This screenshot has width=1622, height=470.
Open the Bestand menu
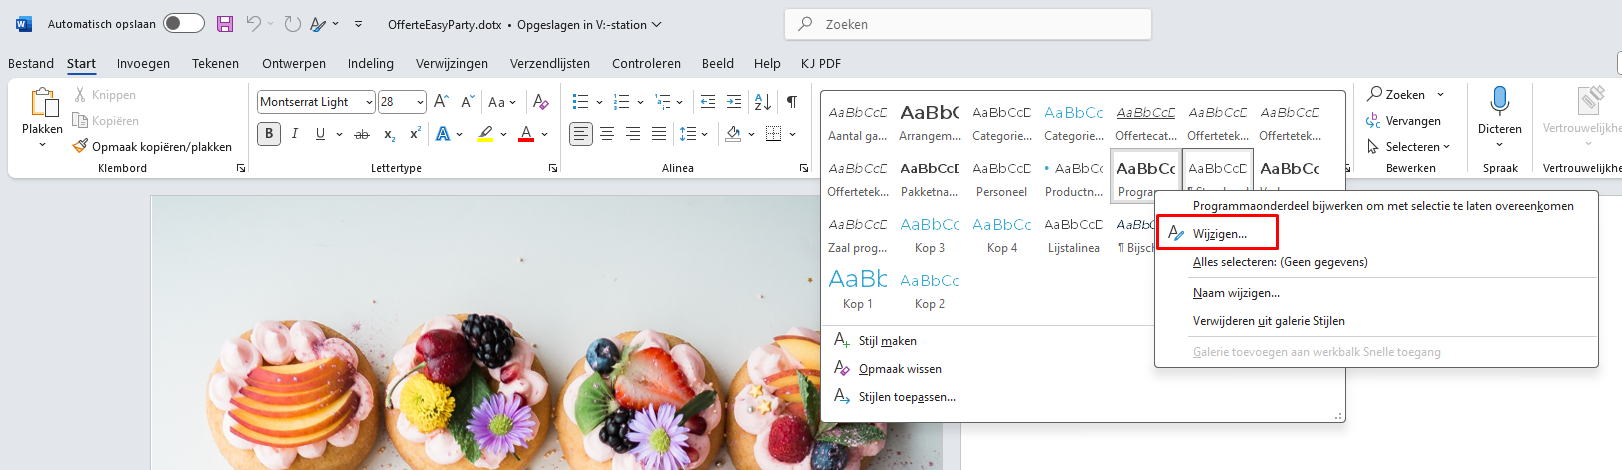pyautogui.click(x=31, y=63)
